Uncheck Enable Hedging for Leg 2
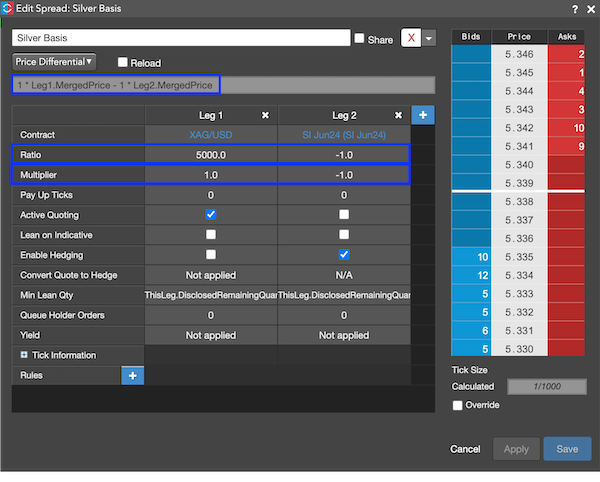 [344, 254]
